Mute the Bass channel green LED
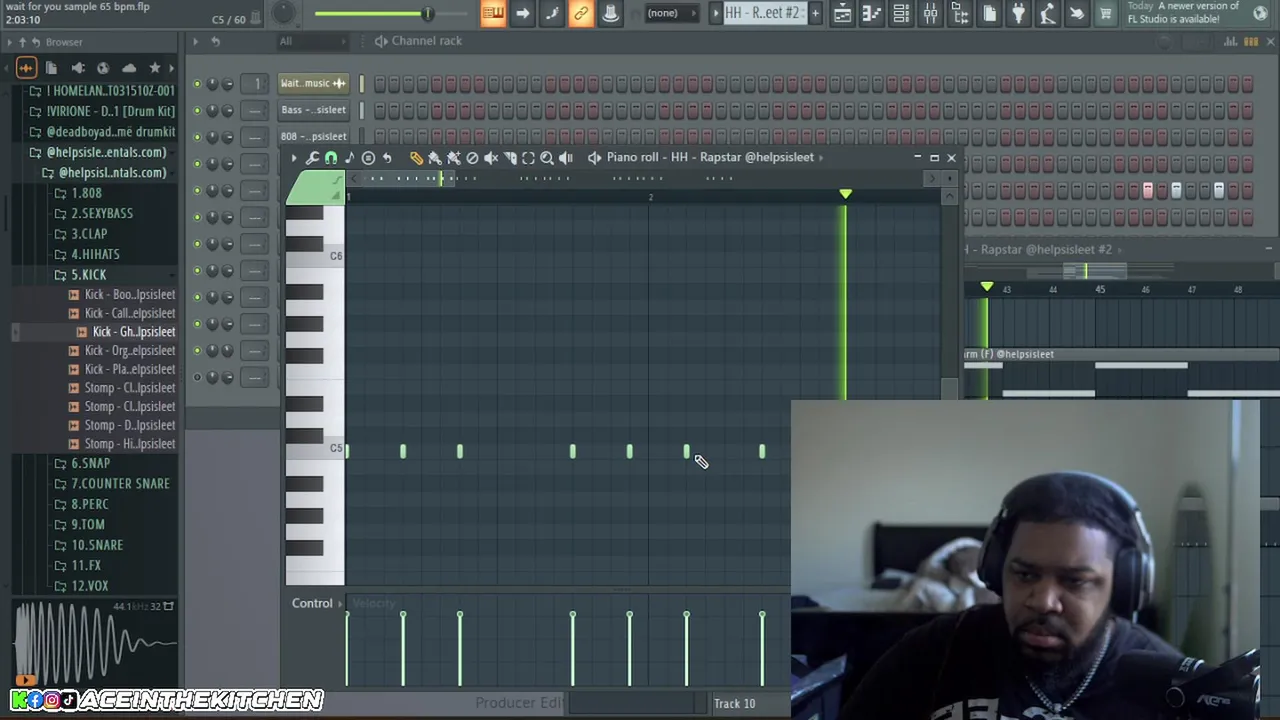This screenshot has width=1280, height=720. [x=197, y=110]
